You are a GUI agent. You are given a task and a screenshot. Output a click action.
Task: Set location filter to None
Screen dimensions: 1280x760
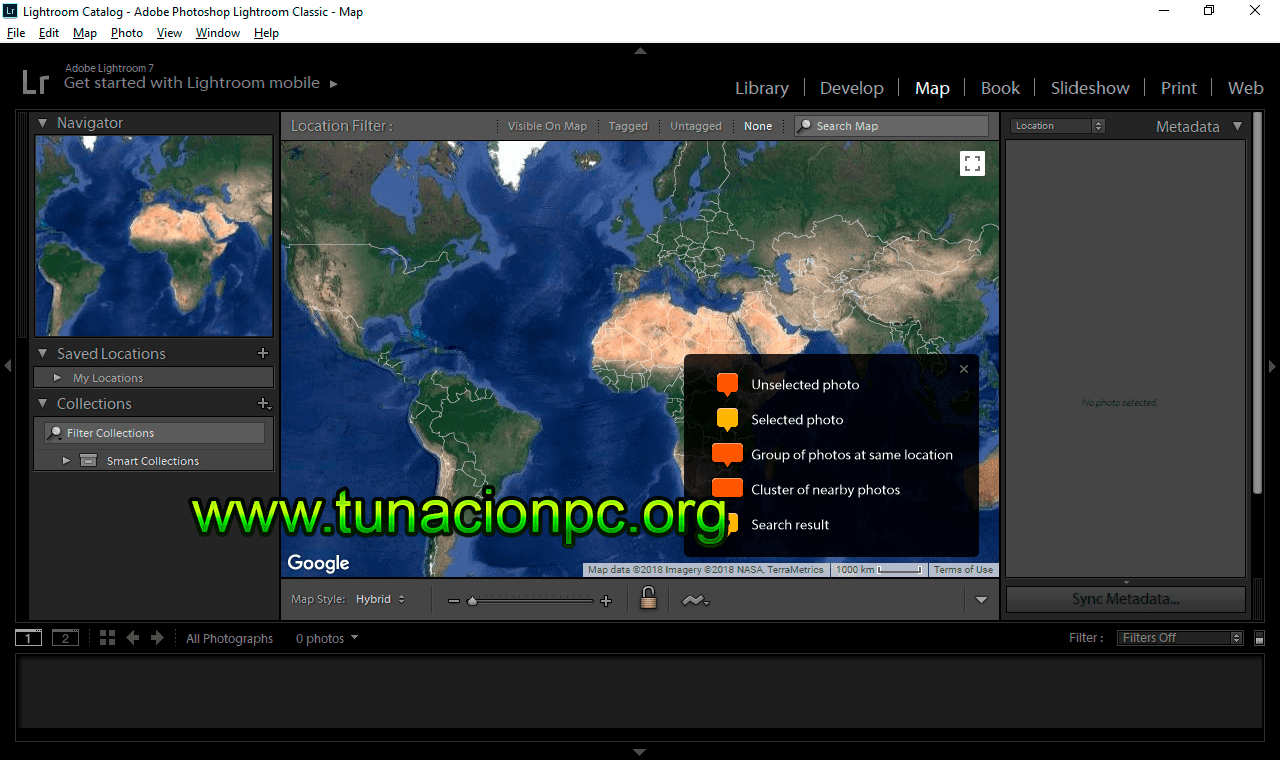pyautogui.click(x=758, y=126)
